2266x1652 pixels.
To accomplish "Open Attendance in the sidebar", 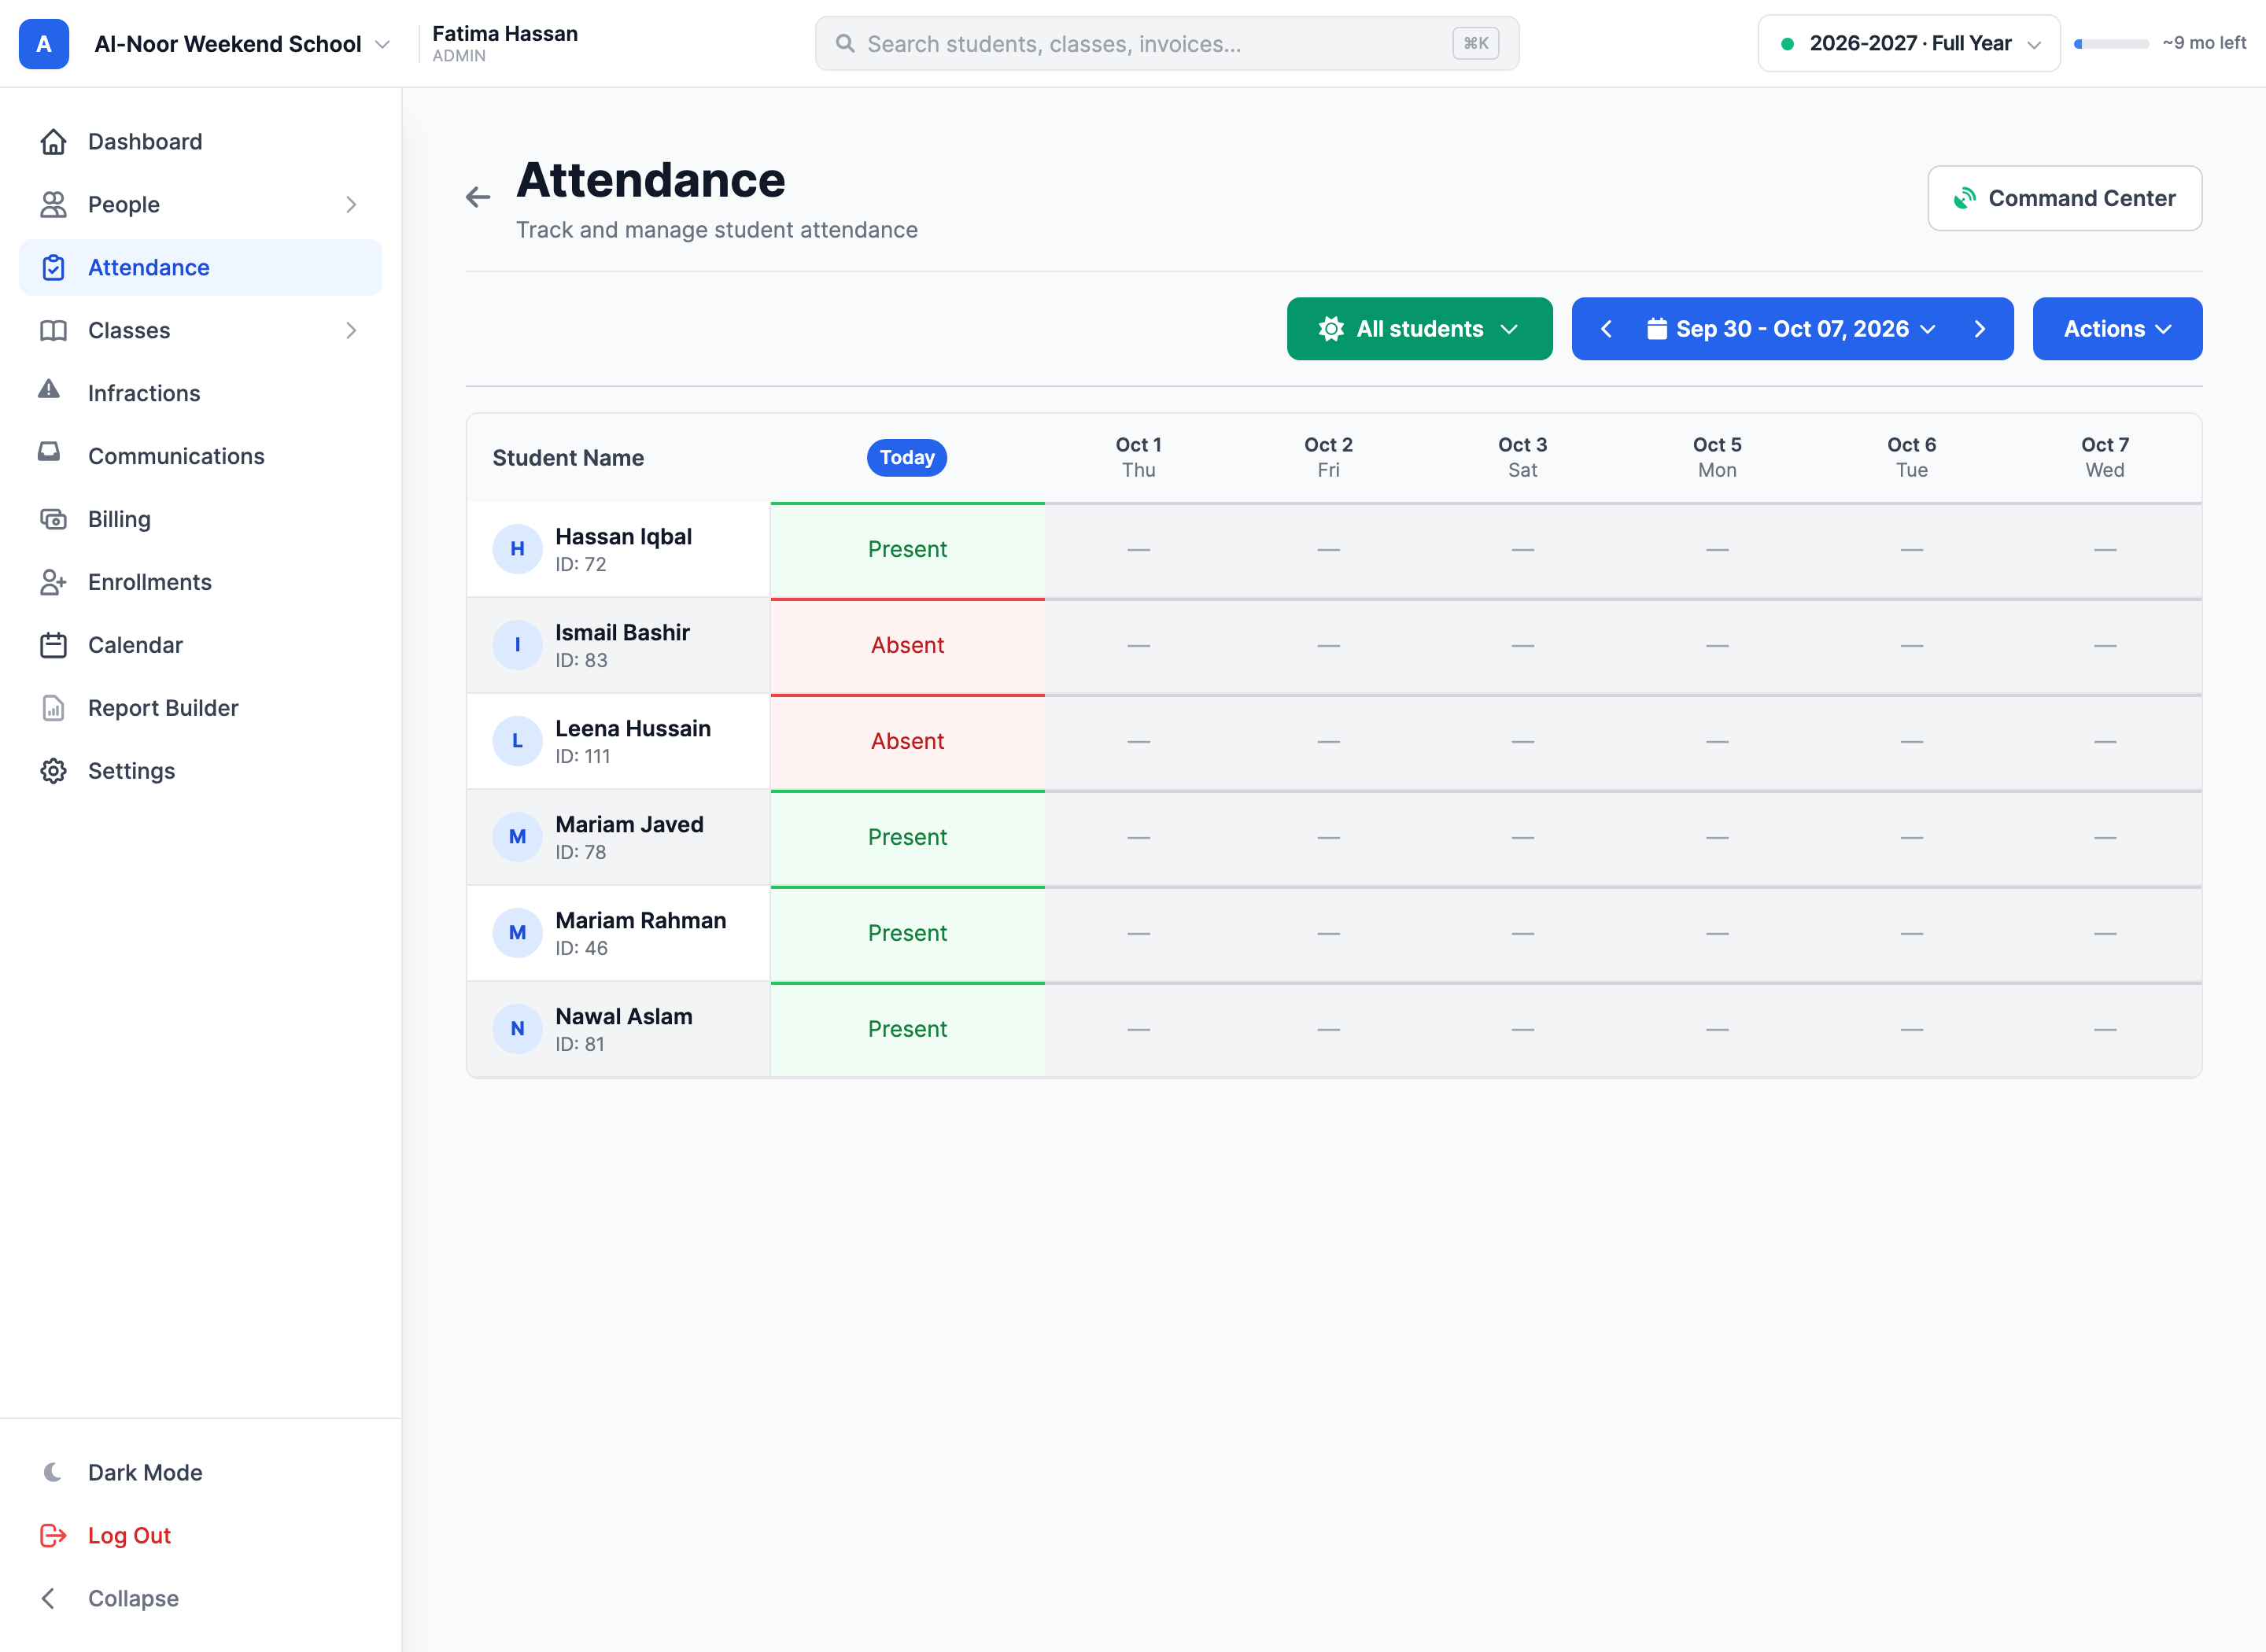I will 200,268.
